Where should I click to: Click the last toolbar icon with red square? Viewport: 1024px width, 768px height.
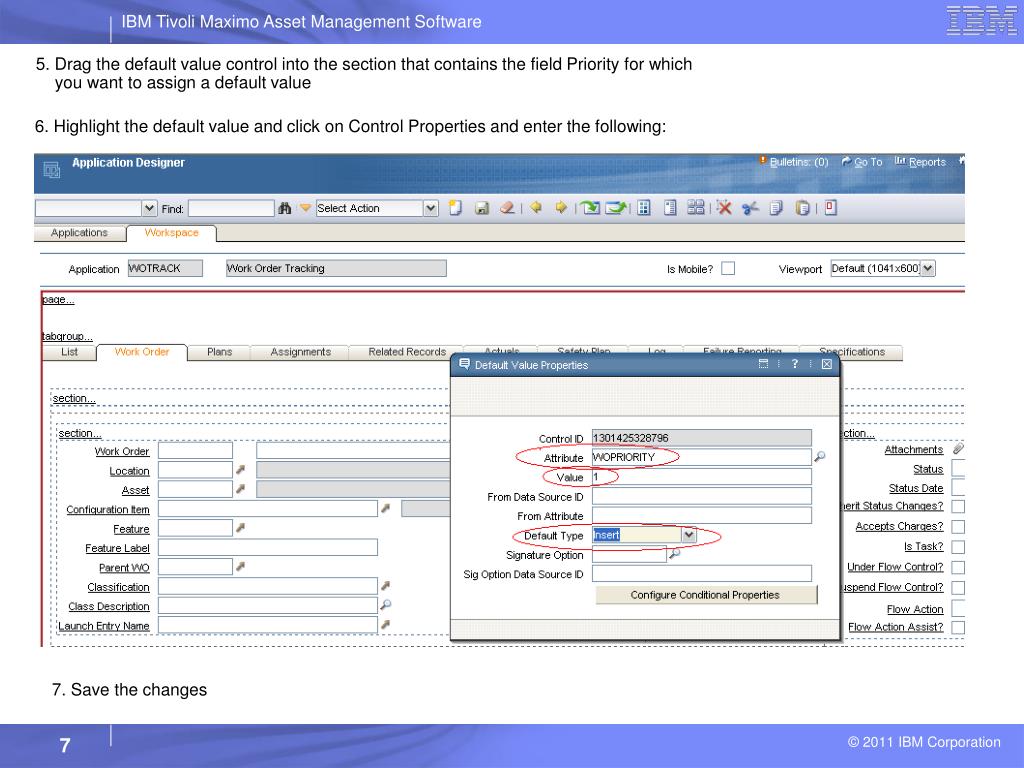831,208
